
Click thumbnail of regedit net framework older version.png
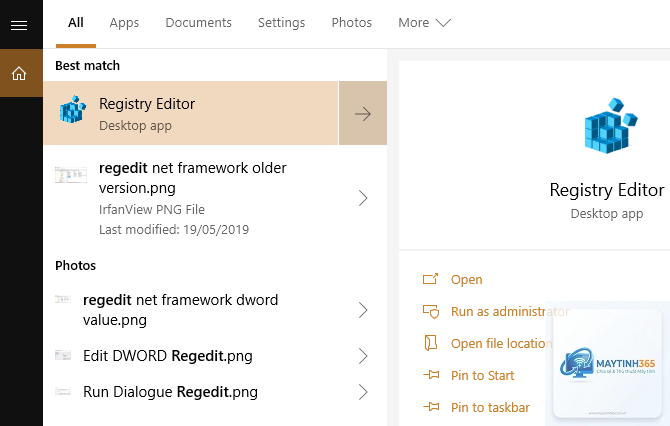click(71, 175)
